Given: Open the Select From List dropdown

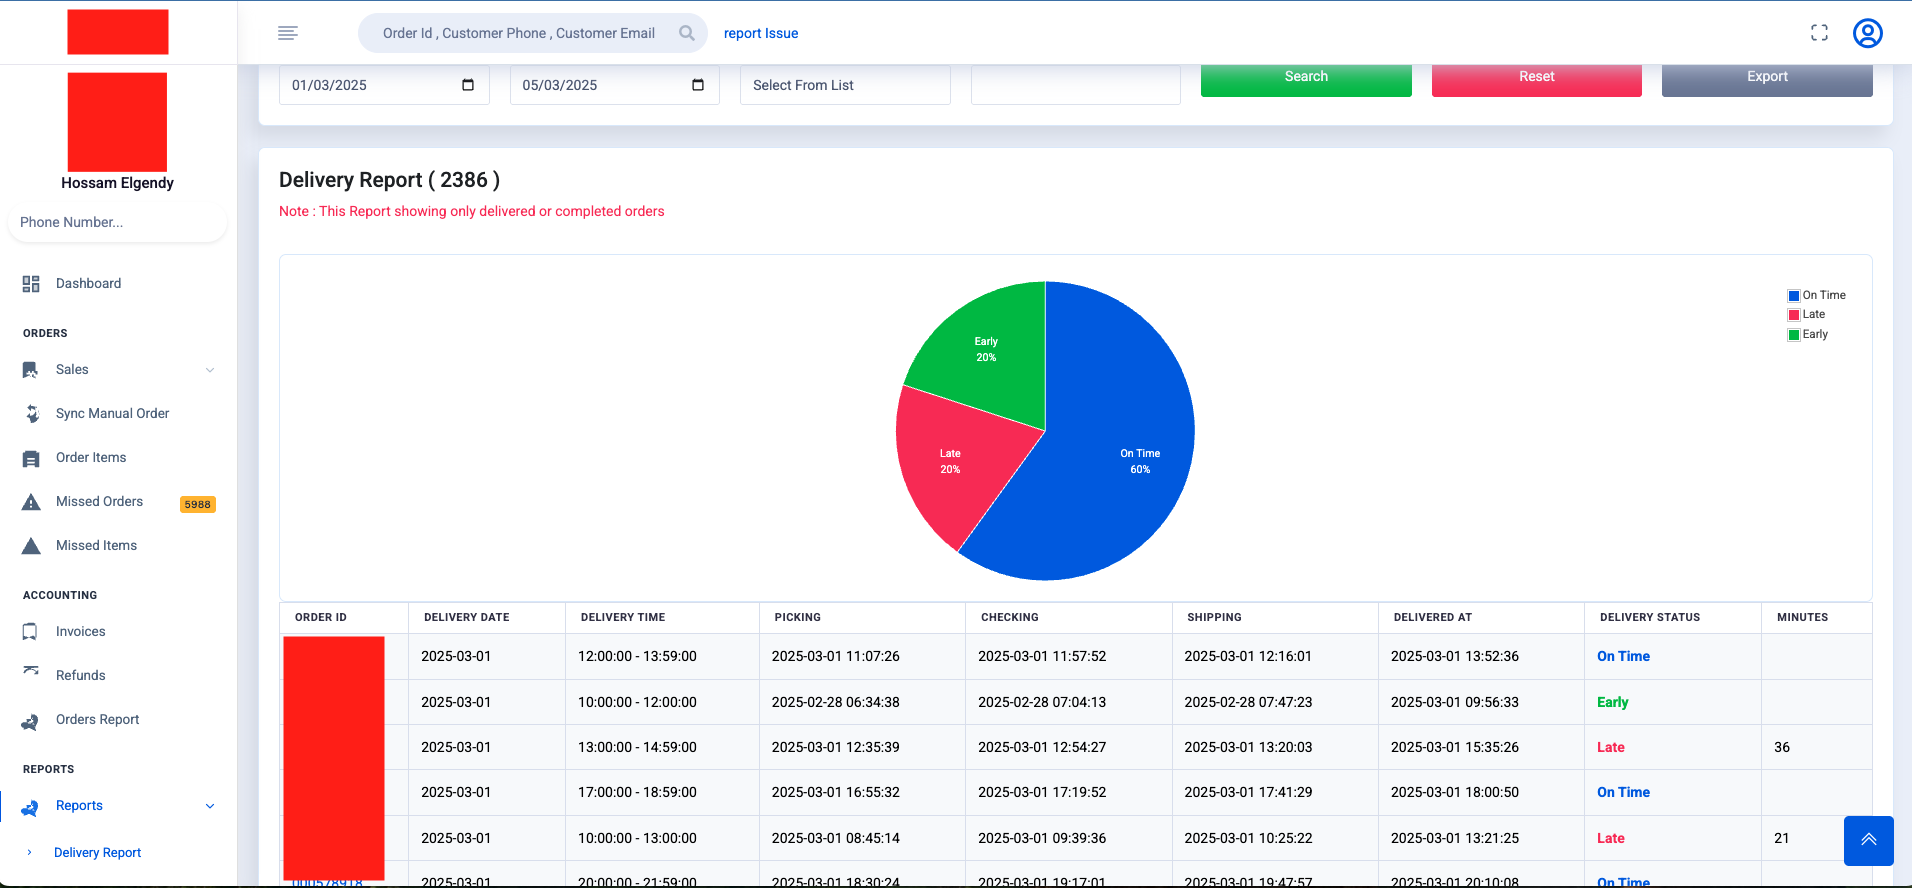Looking at the screenshot, I should click(x=845, y=85).
